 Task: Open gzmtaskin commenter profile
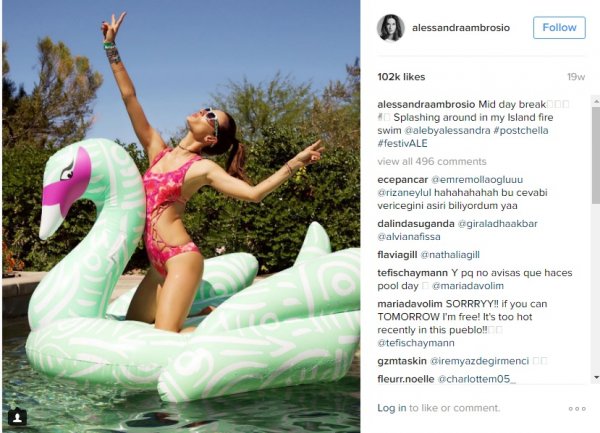(402, 361)
